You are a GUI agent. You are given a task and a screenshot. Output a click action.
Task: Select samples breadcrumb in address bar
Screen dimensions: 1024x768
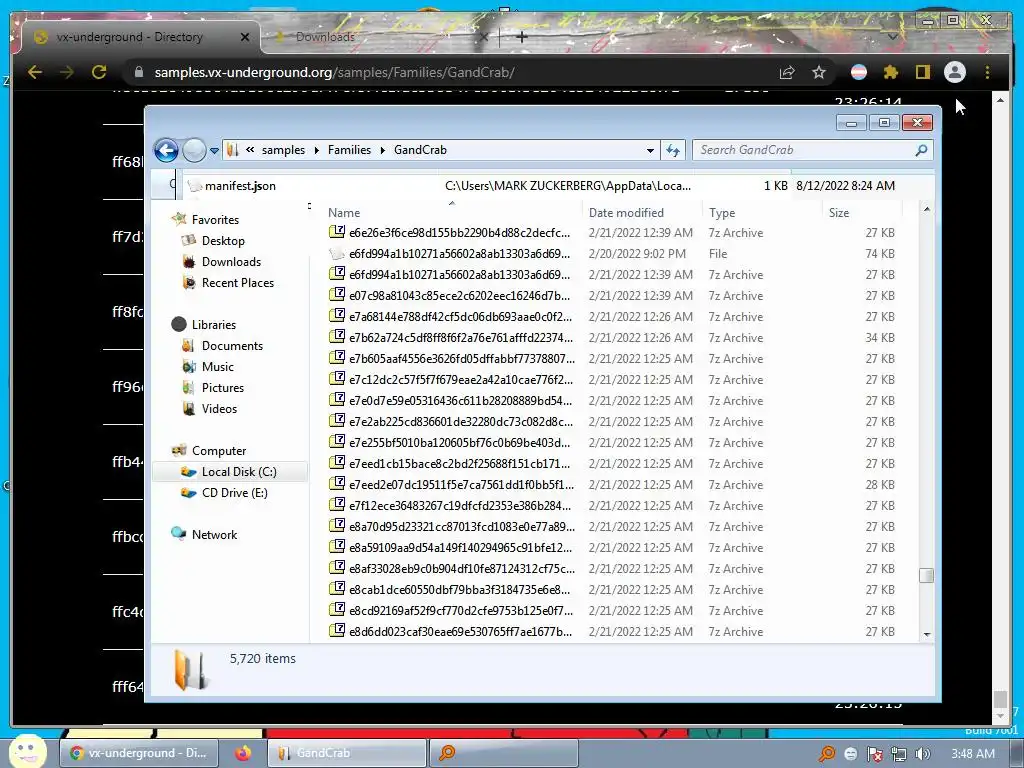(283, 150)
